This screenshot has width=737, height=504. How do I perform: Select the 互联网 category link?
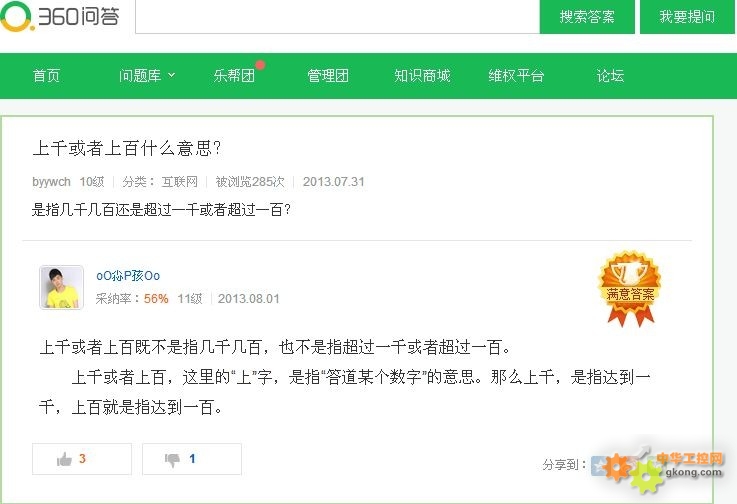pos(180,181)
